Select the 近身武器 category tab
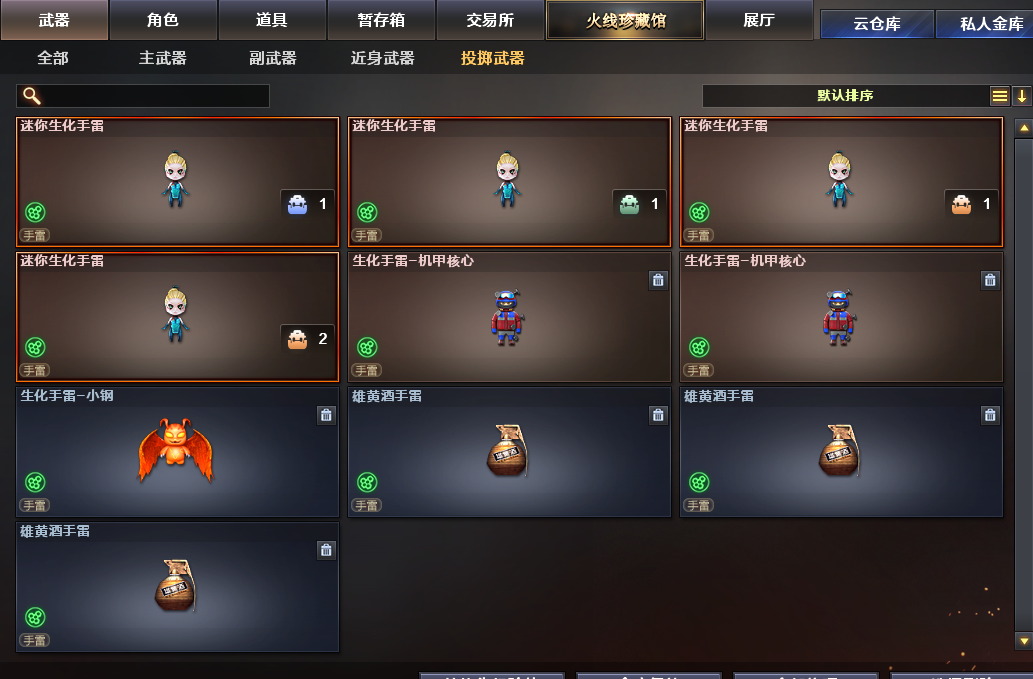1033x679 pixels. (x=382, y=58)
